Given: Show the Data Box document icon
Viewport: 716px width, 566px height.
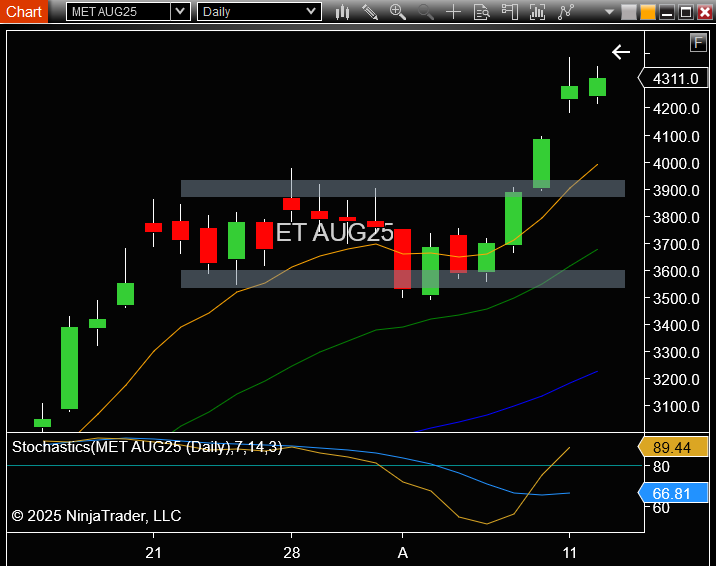Looking at the screenshot, I should point(481,12).
